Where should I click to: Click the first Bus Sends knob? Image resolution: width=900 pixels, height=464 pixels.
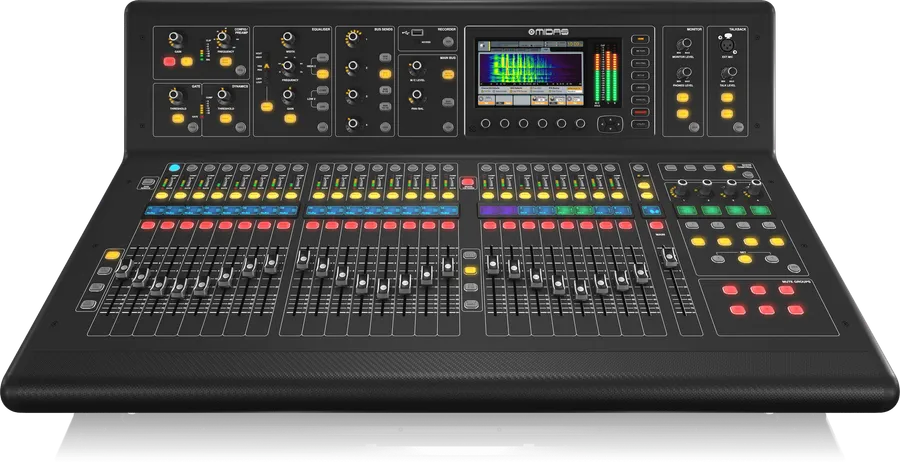tap(354, 38)
